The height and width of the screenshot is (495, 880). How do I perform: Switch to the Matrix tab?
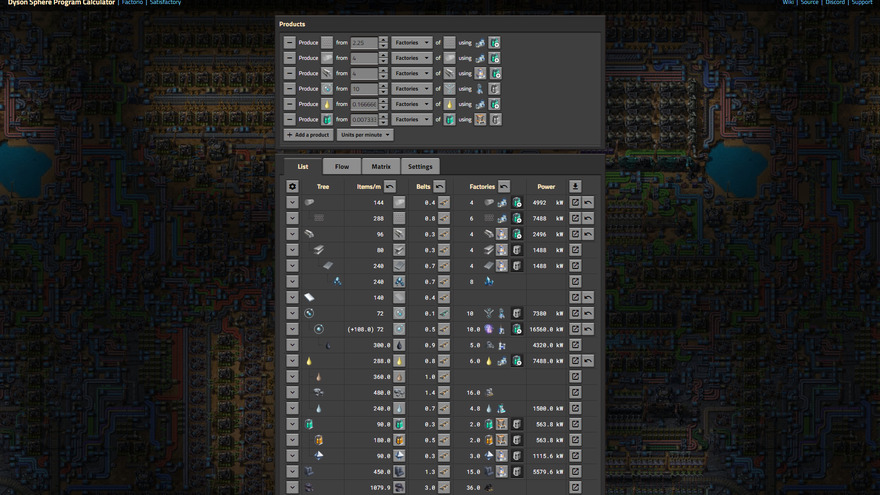pos(381,166)
